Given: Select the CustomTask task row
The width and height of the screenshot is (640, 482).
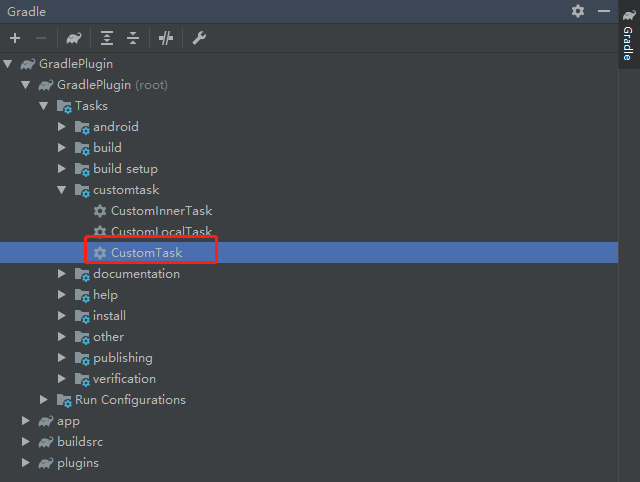Looking at the screenshot, I should pos(309,253).
